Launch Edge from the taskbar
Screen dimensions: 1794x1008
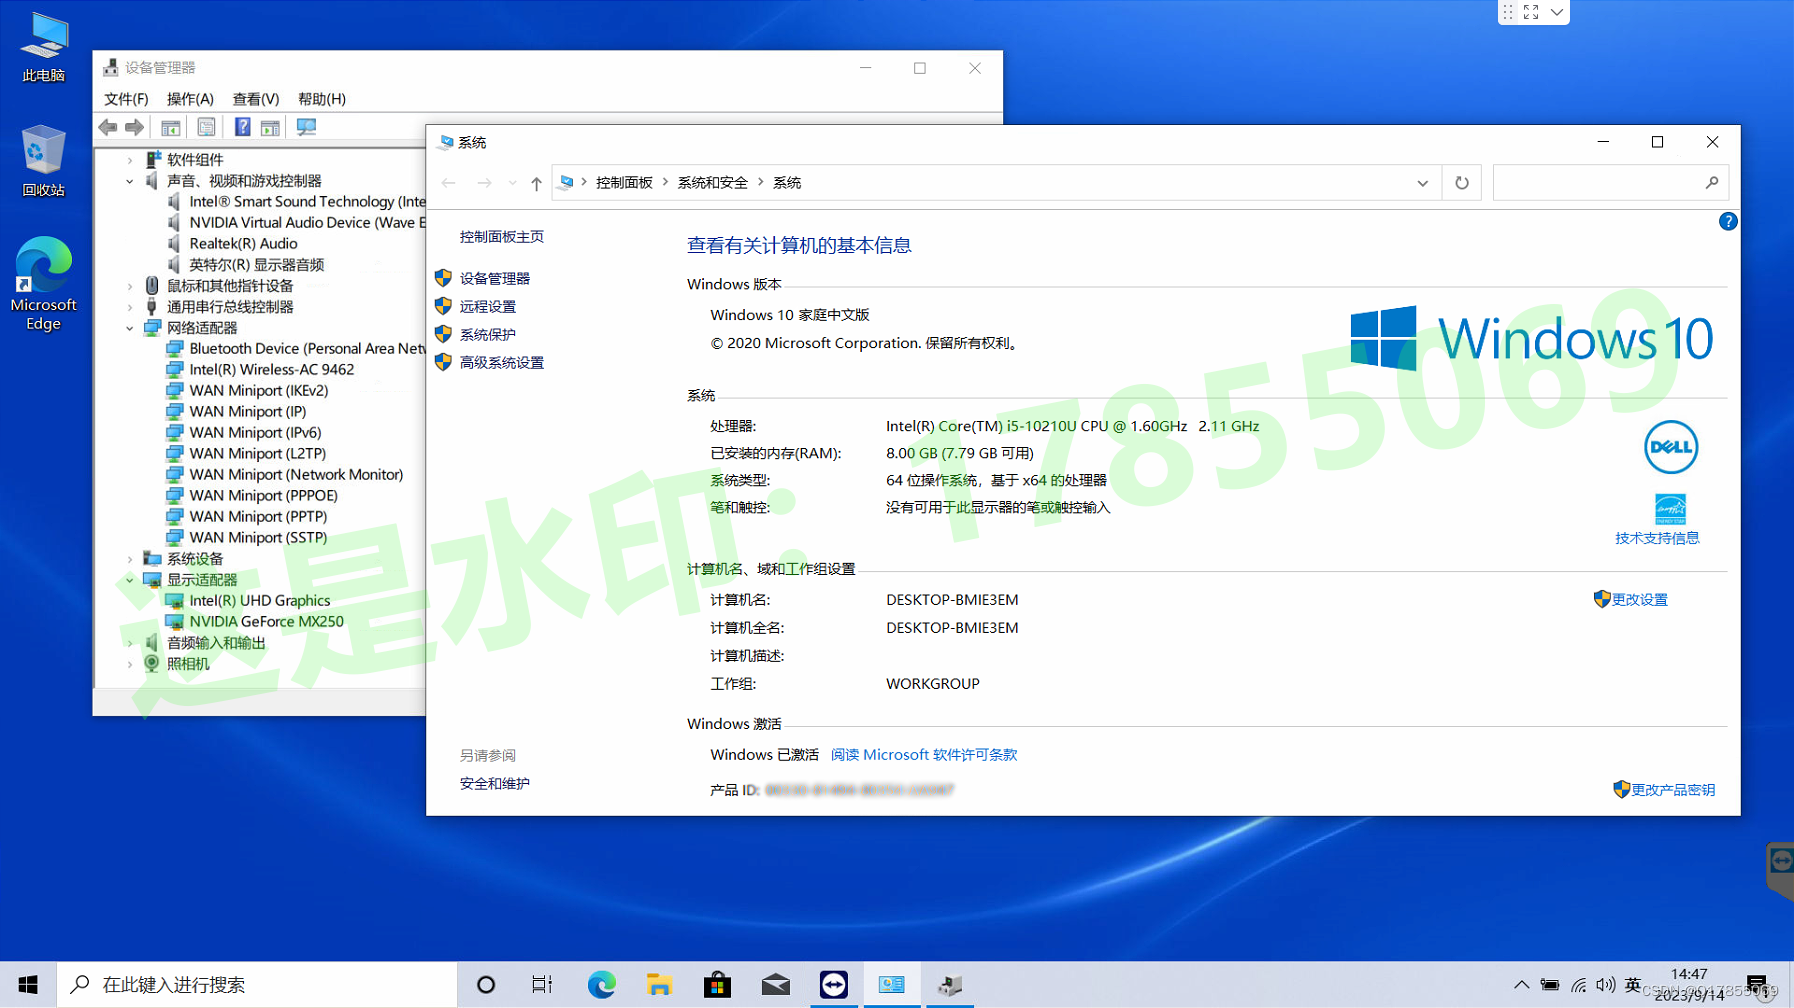[601, 985]
